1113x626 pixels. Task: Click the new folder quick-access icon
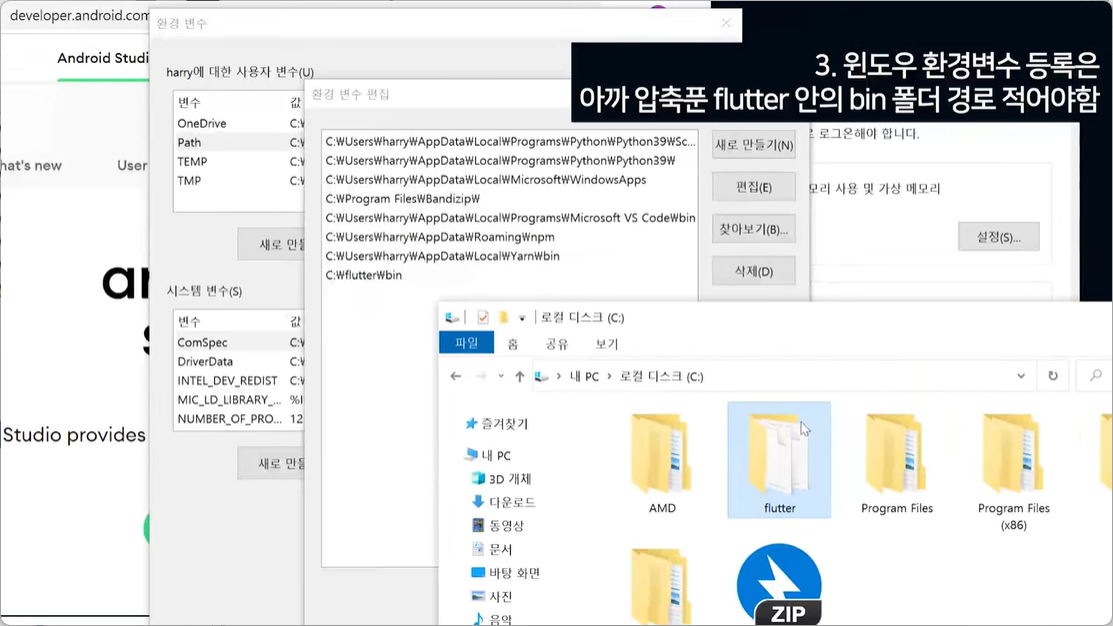tap(503, 317)
